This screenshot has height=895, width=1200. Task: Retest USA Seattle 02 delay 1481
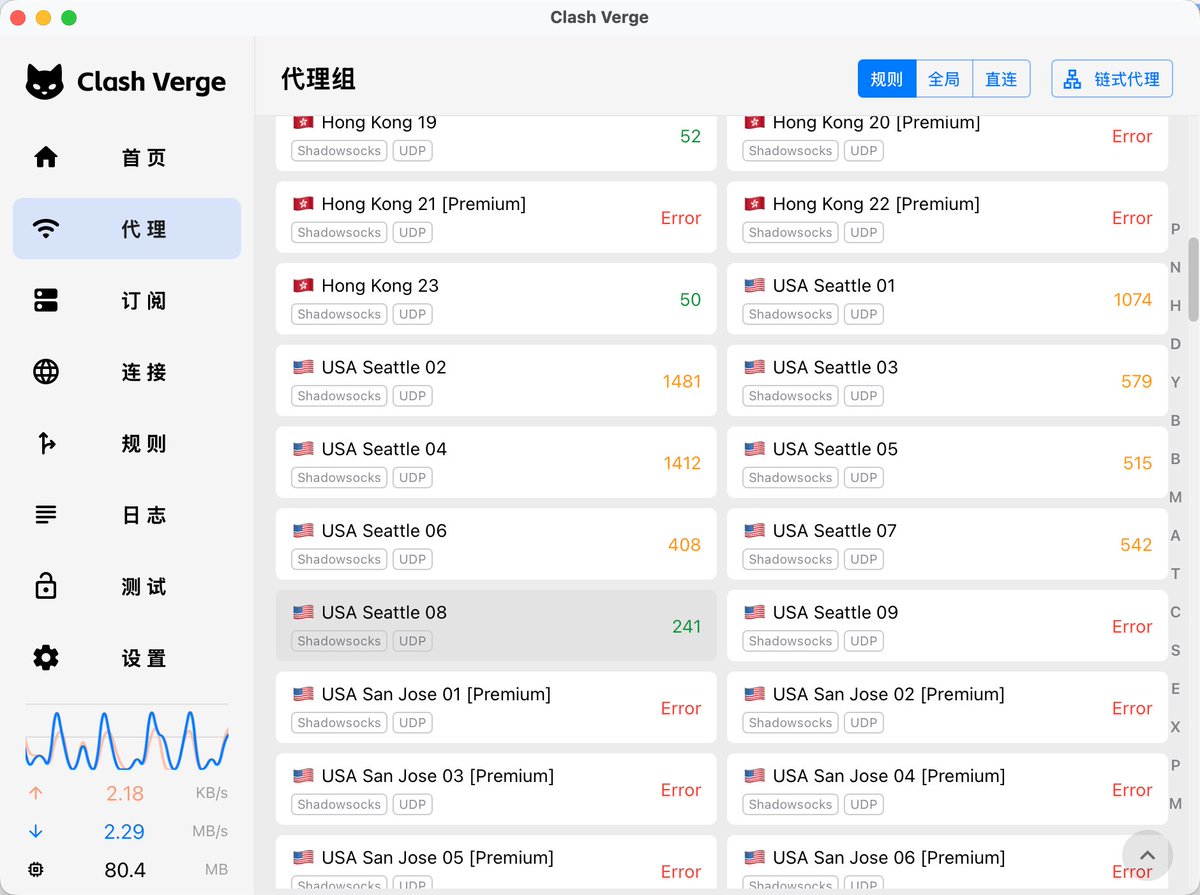682,382
